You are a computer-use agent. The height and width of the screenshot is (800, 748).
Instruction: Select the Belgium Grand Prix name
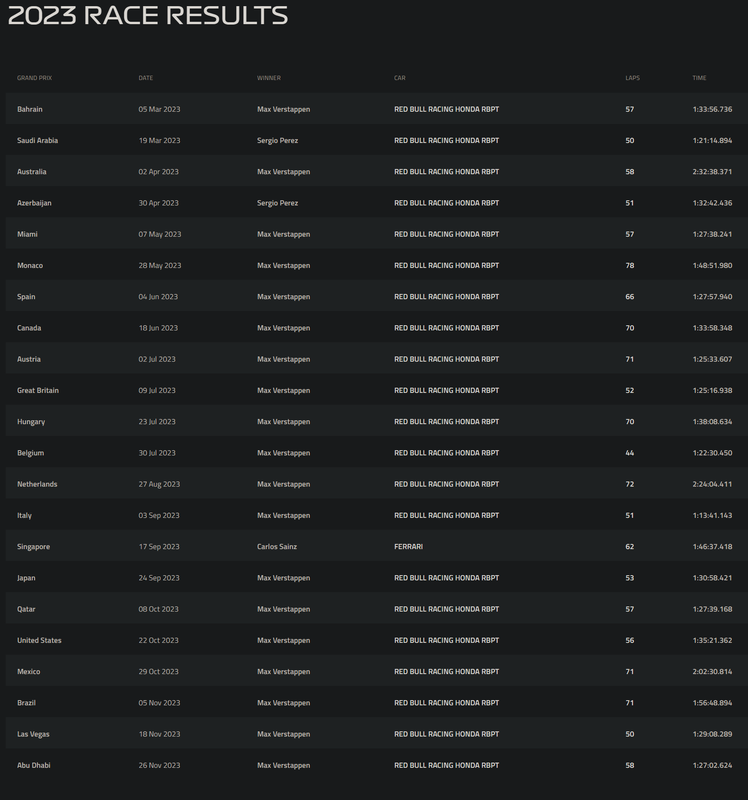tap(30, 453)
